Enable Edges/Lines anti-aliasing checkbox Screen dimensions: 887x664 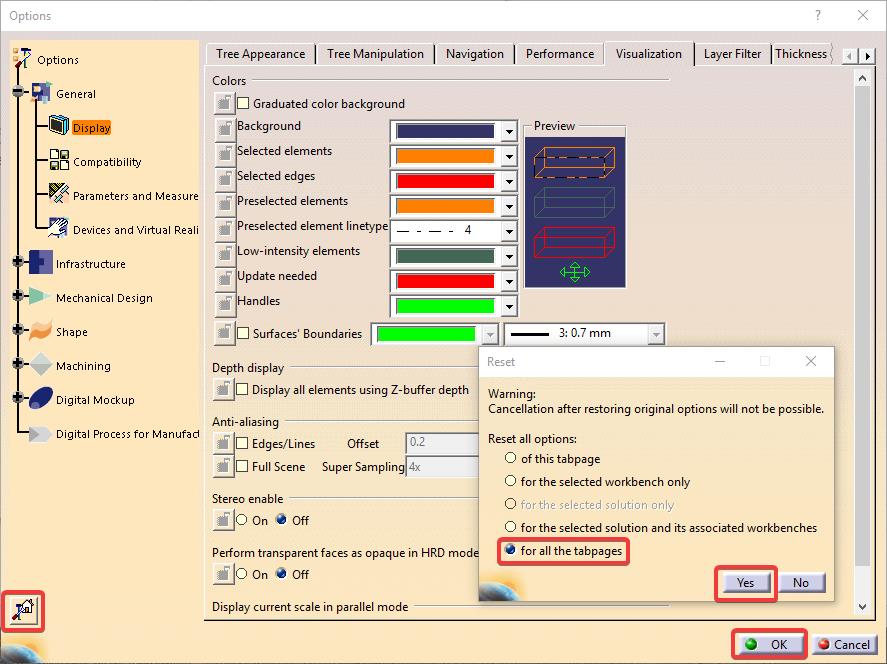[x=242, y=443]
